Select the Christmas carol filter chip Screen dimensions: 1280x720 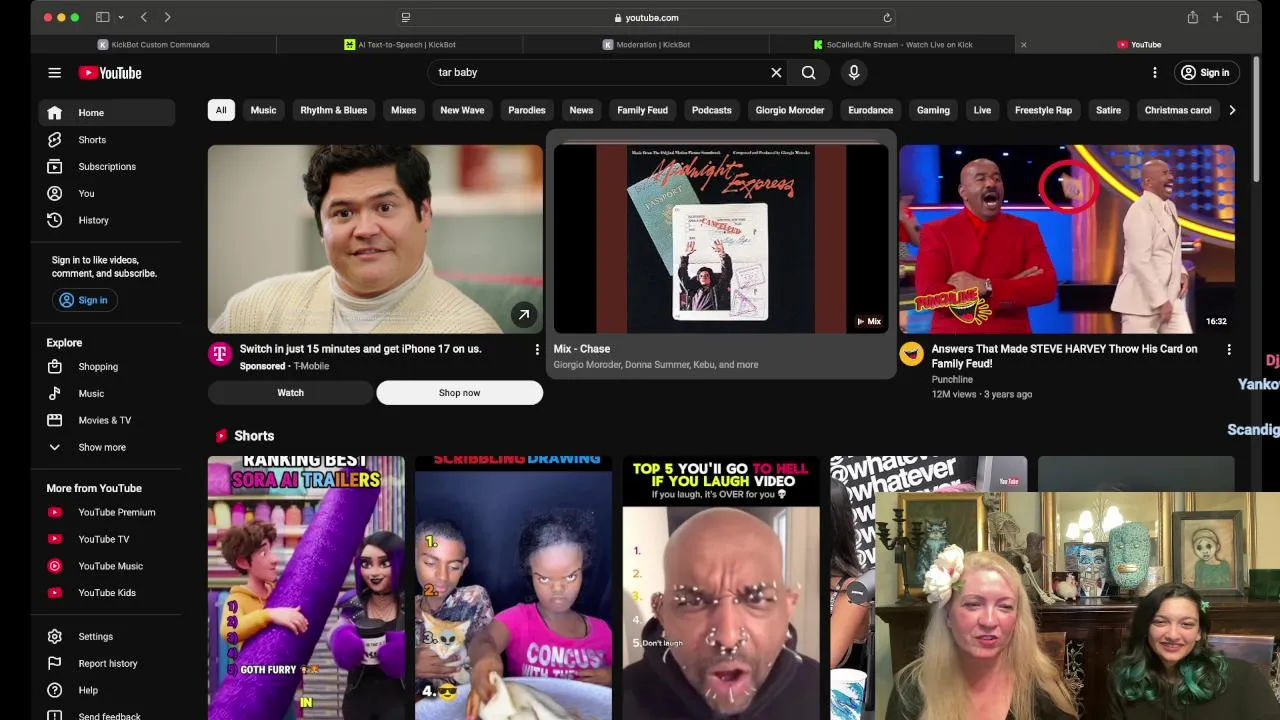pos(1177,110)
